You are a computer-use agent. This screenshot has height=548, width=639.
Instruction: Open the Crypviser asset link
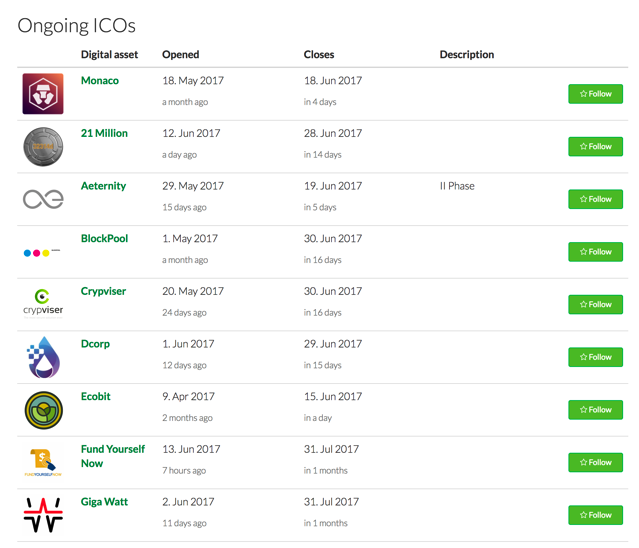104,291
